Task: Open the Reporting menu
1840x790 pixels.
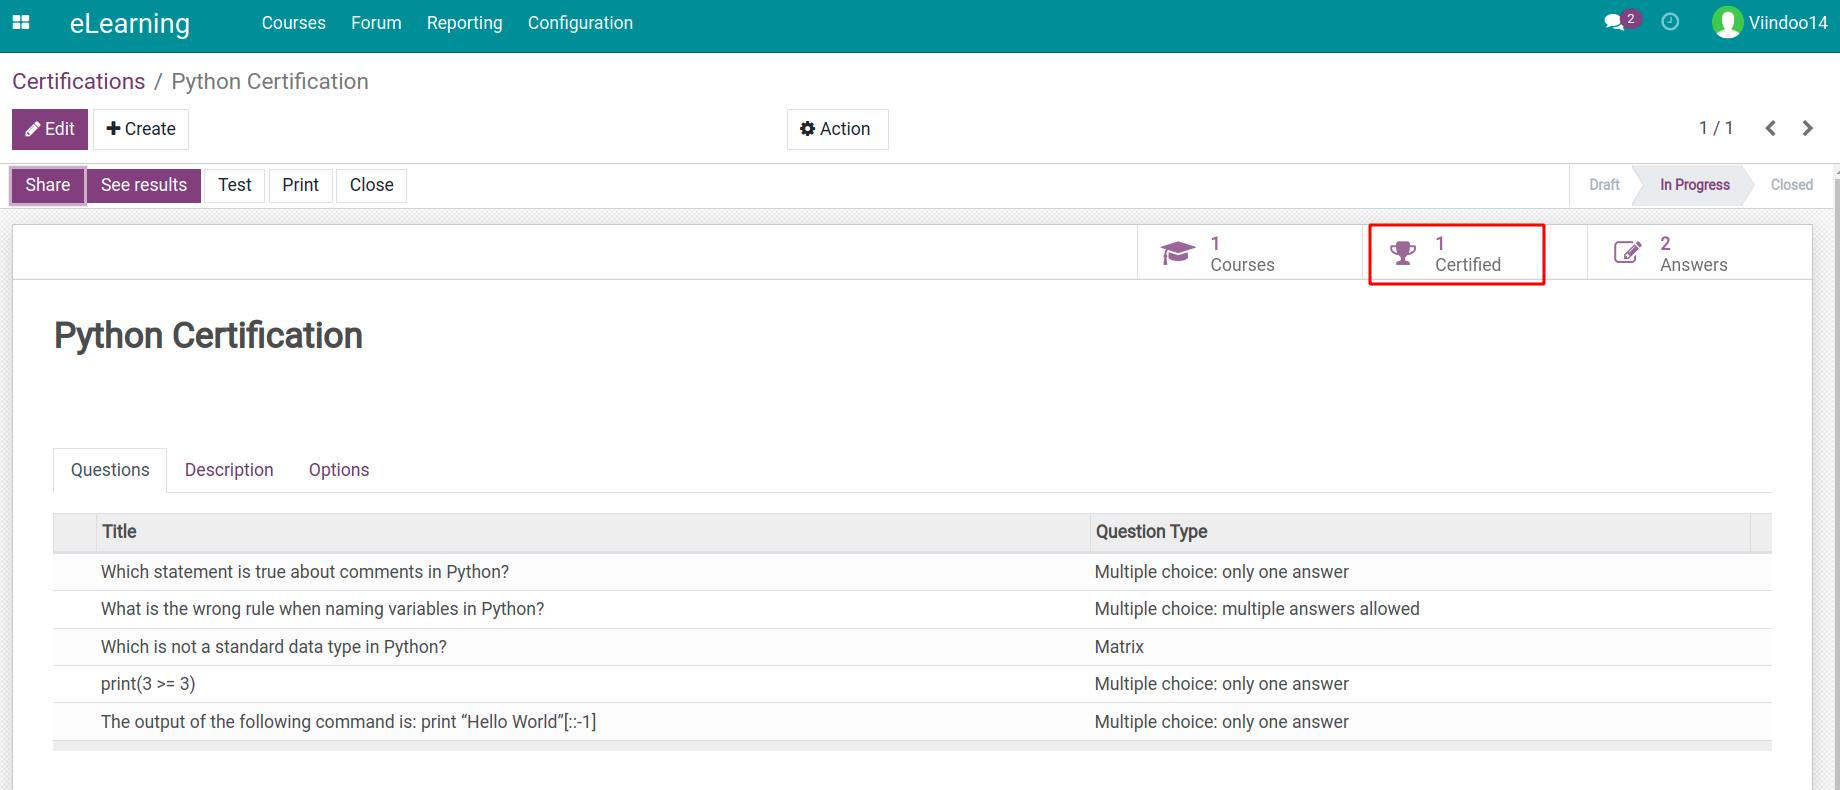Action: tap(464, 23)
